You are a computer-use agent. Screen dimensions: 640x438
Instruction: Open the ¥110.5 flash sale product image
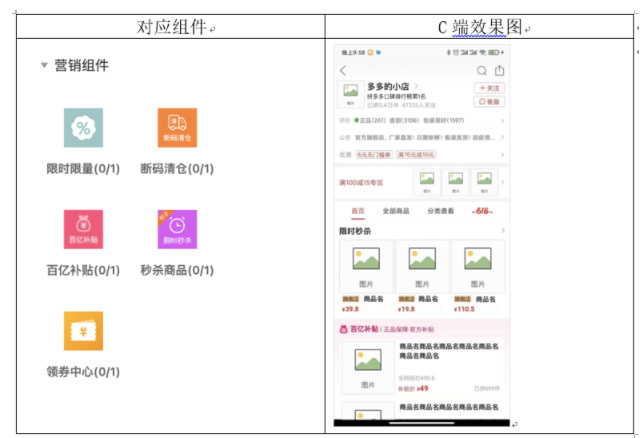[478, 267]
